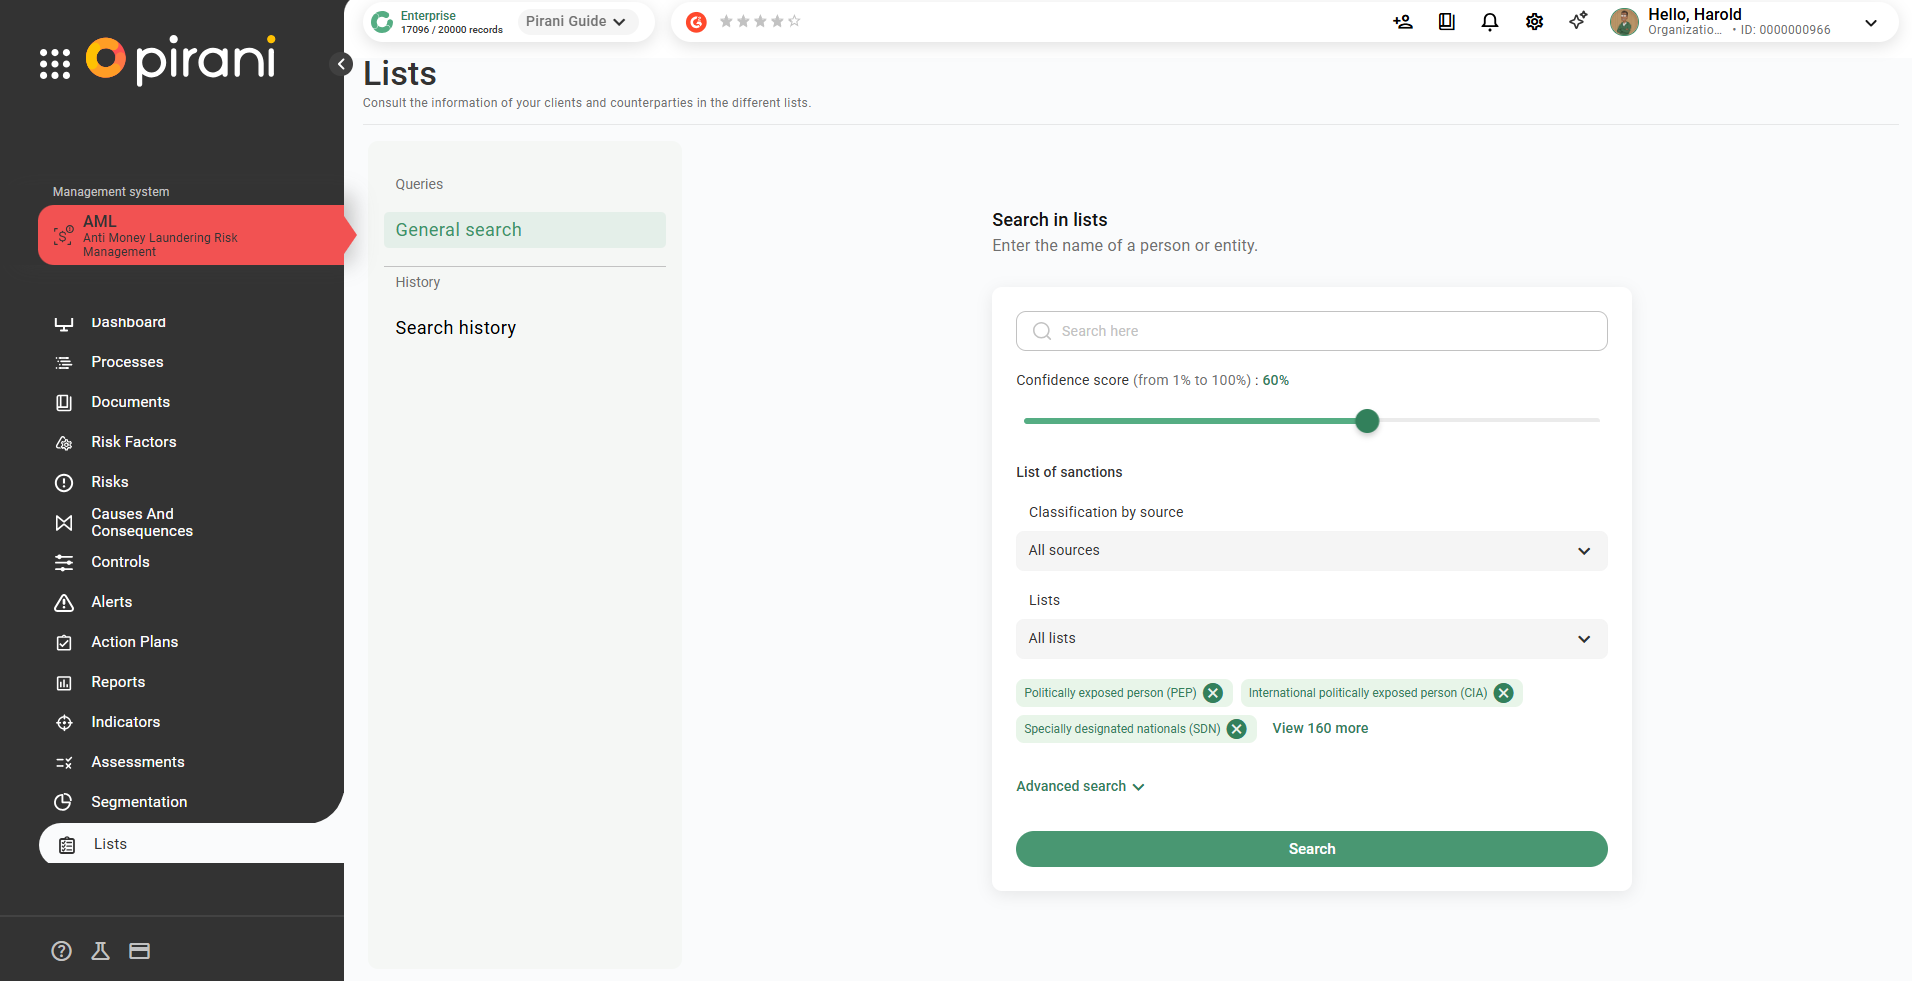1912x981 pixels.
Task: Open the help question mark icon
Action: 62,951
